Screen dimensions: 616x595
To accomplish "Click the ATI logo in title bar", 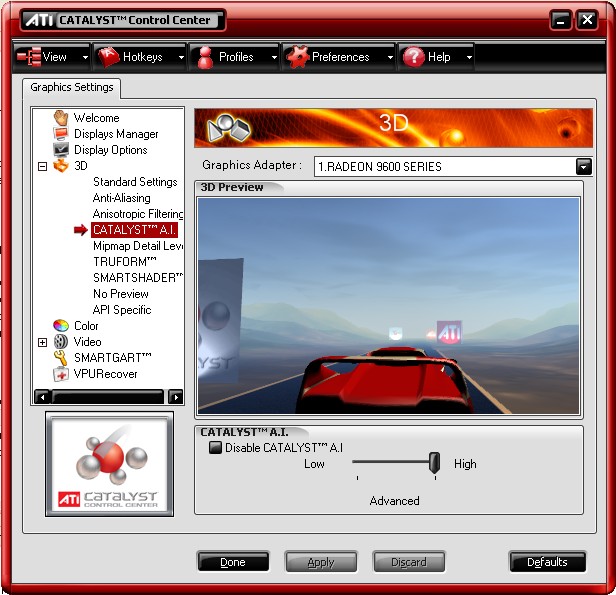I will (x=39, y=20).
